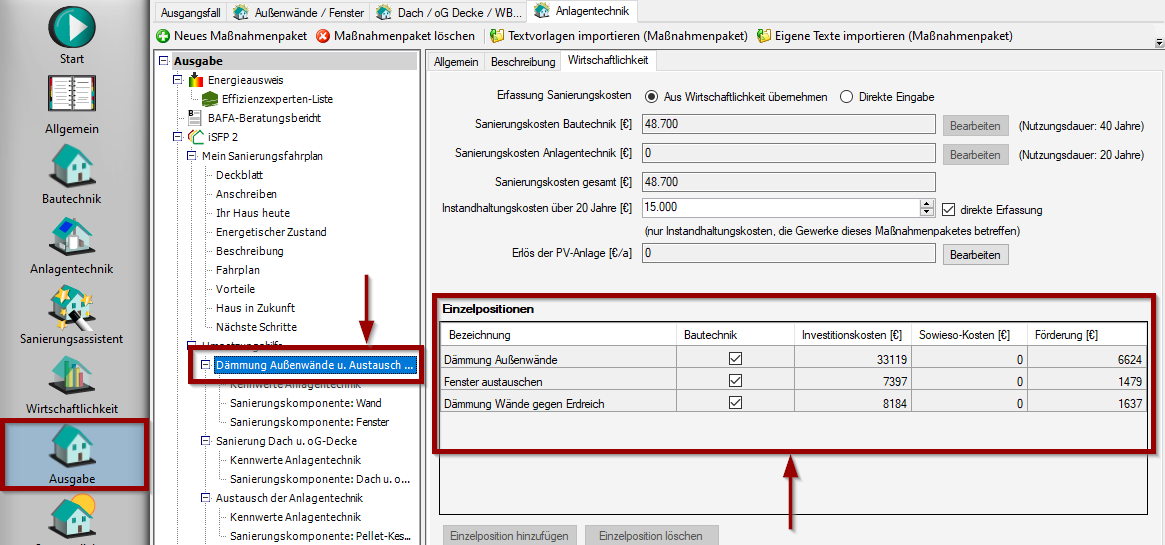Switch to the Beschreibung tab

tap(522, 62)
